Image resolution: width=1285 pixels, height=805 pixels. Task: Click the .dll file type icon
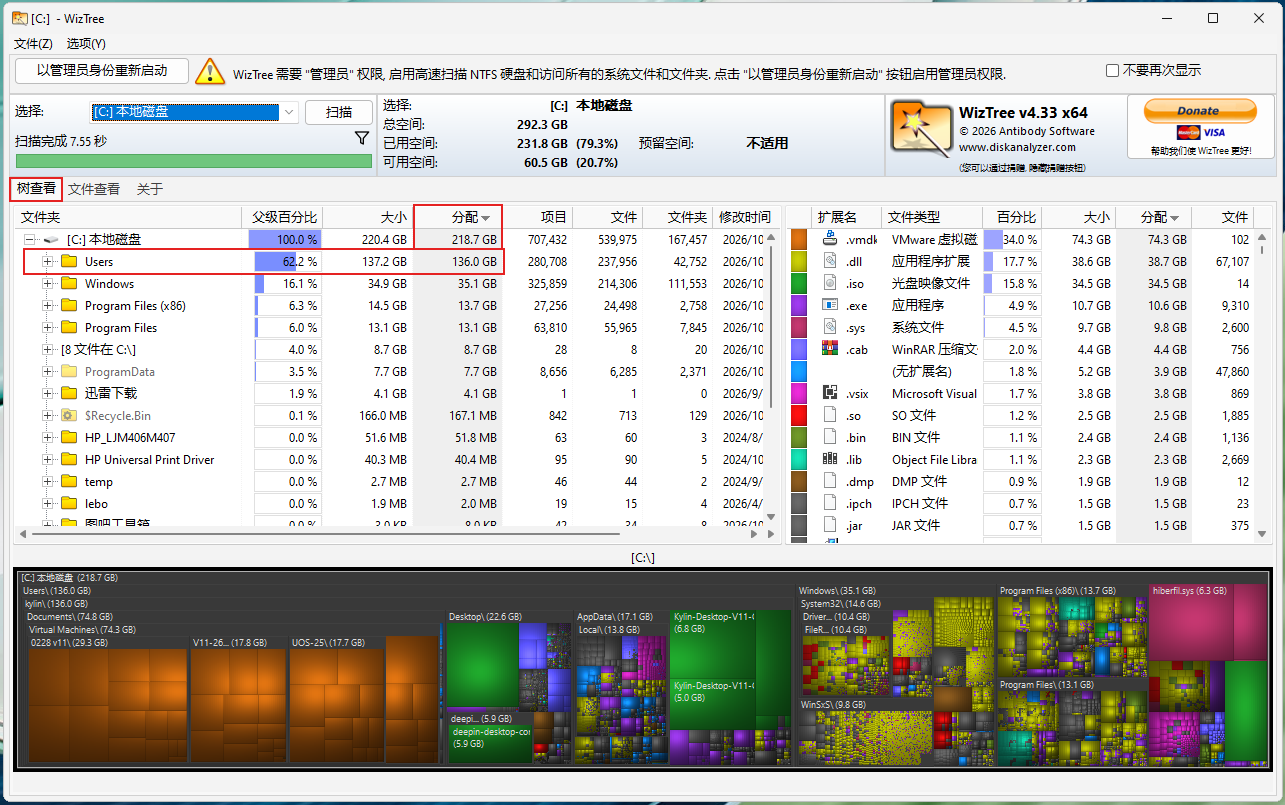click(x=829, y=262)
